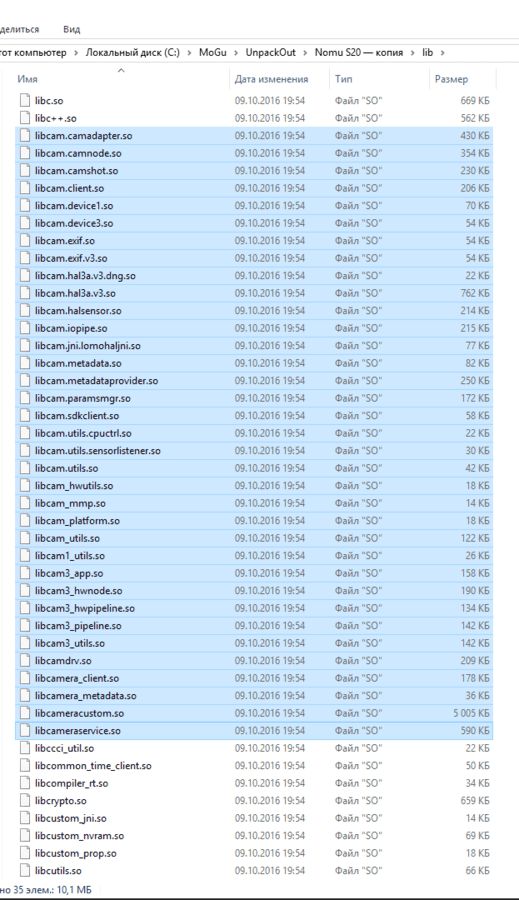Click the libcameracustom.so file icon

point(24,713)
